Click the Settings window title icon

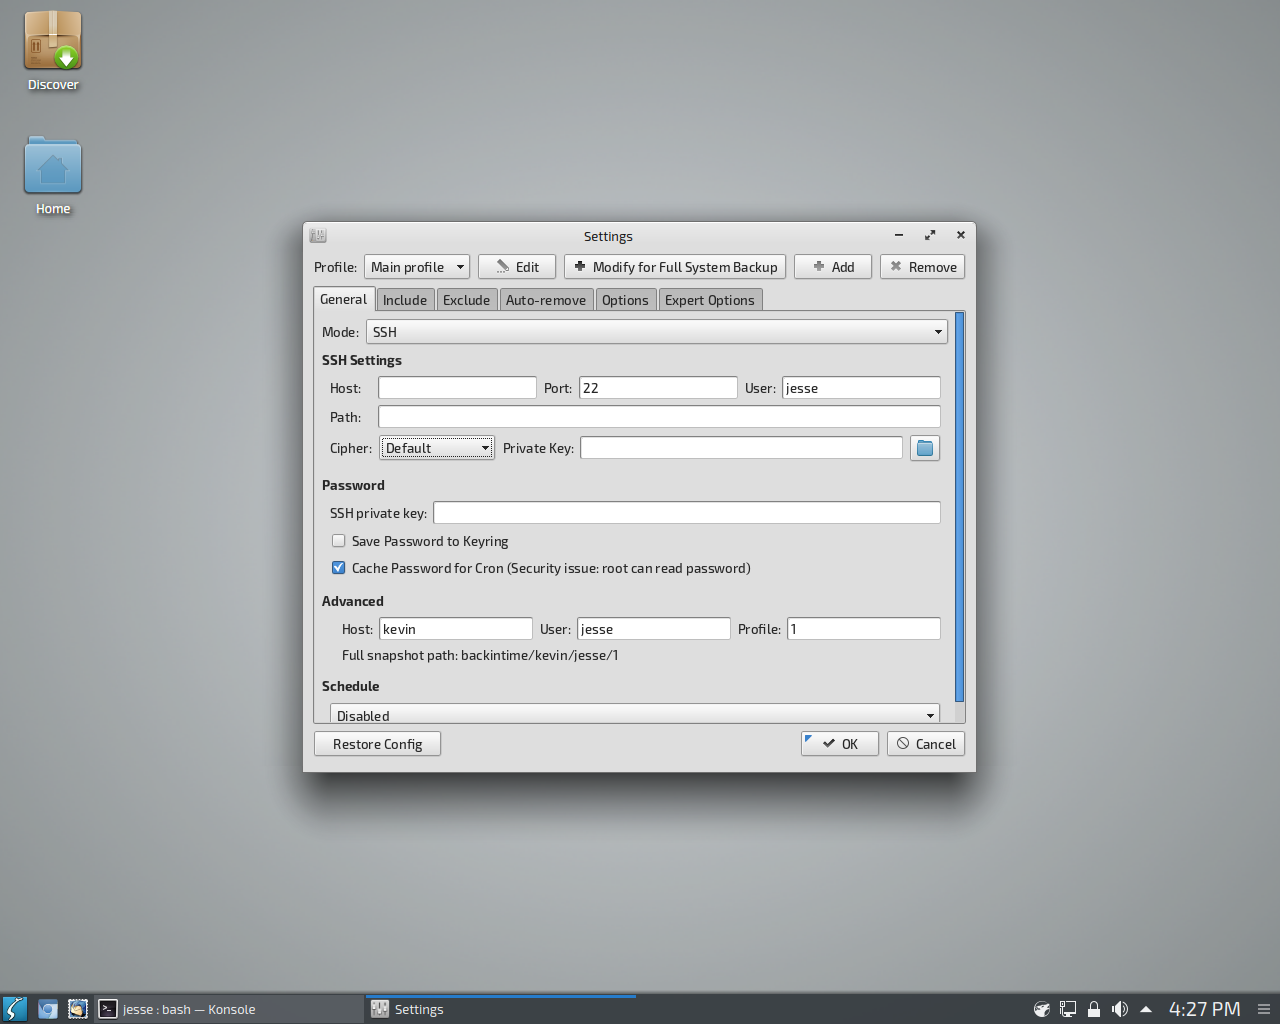pos(318,236)
